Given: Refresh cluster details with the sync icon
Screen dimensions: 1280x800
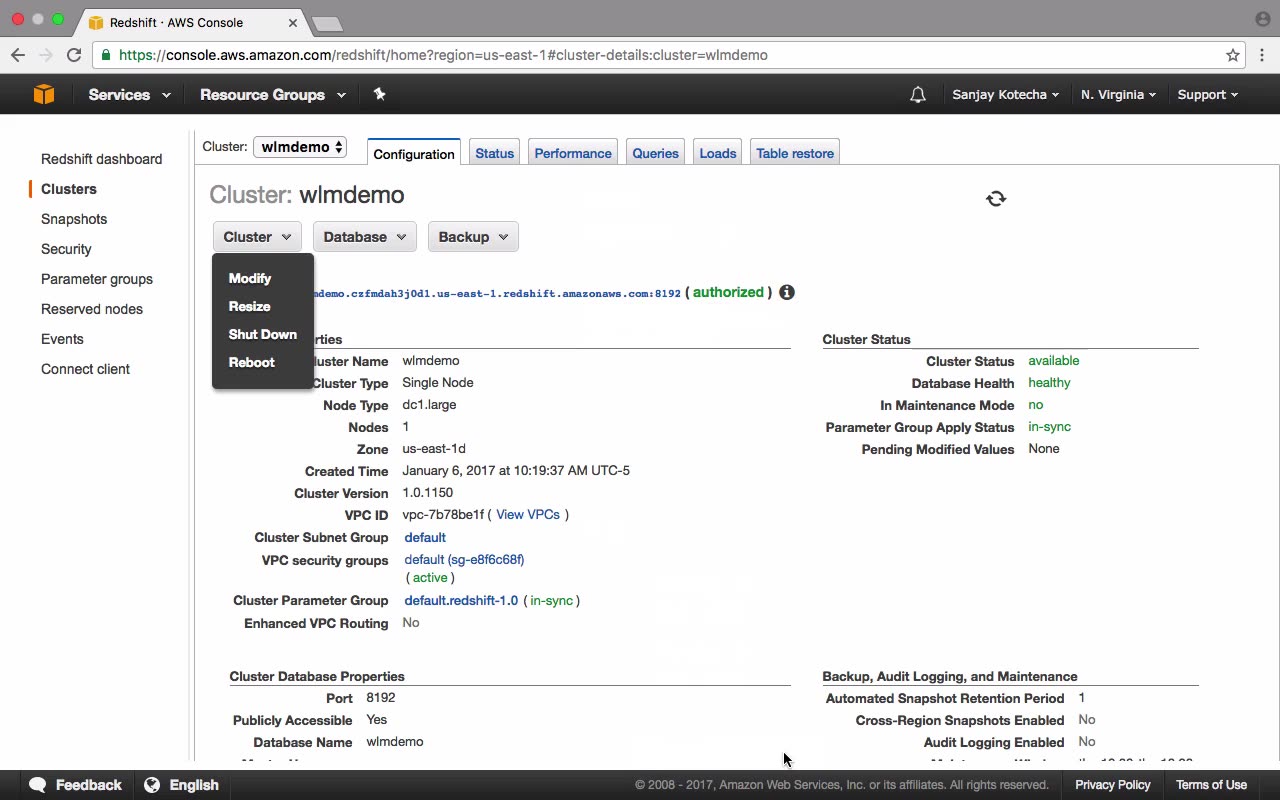Looking at the screenshot, I should tap(996, 198).
